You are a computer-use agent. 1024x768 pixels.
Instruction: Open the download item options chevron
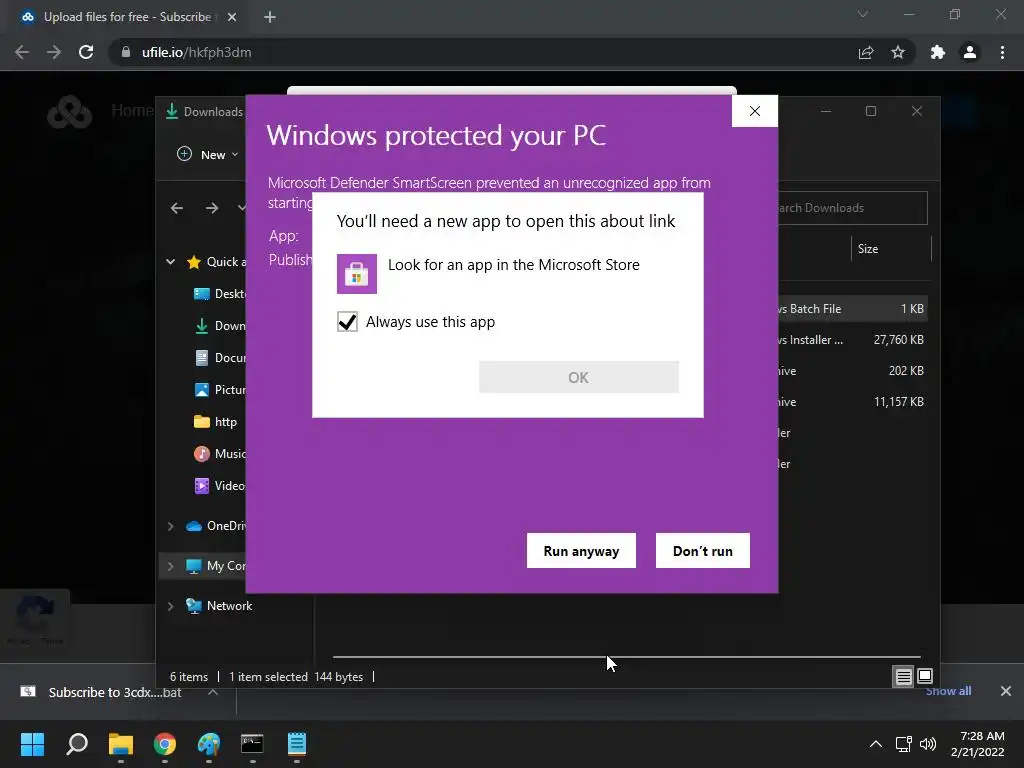(212, 692)
